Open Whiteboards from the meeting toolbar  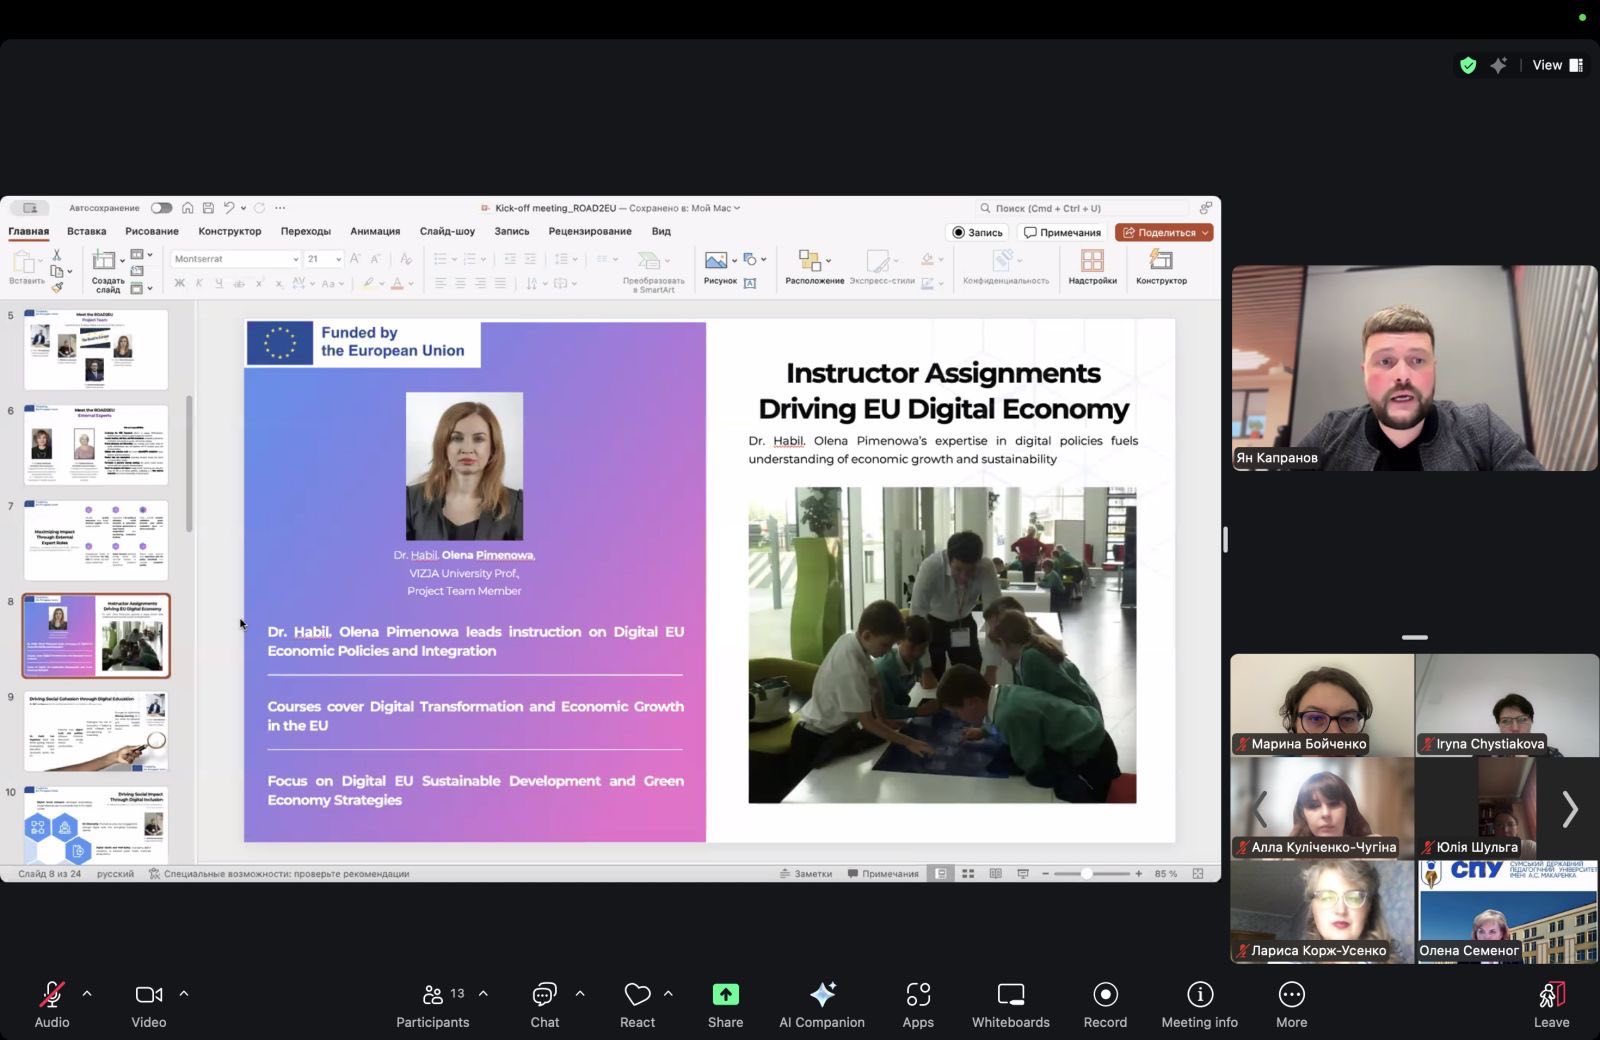pos(1010,1004)
